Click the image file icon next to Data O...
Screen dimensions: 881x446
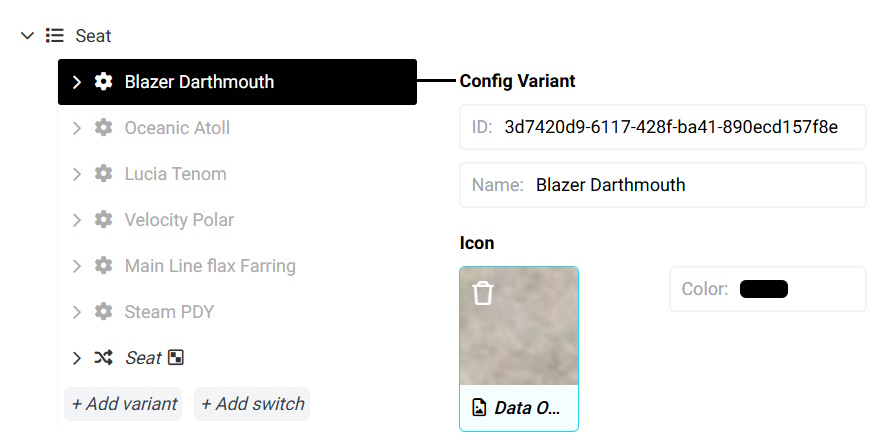479,407
